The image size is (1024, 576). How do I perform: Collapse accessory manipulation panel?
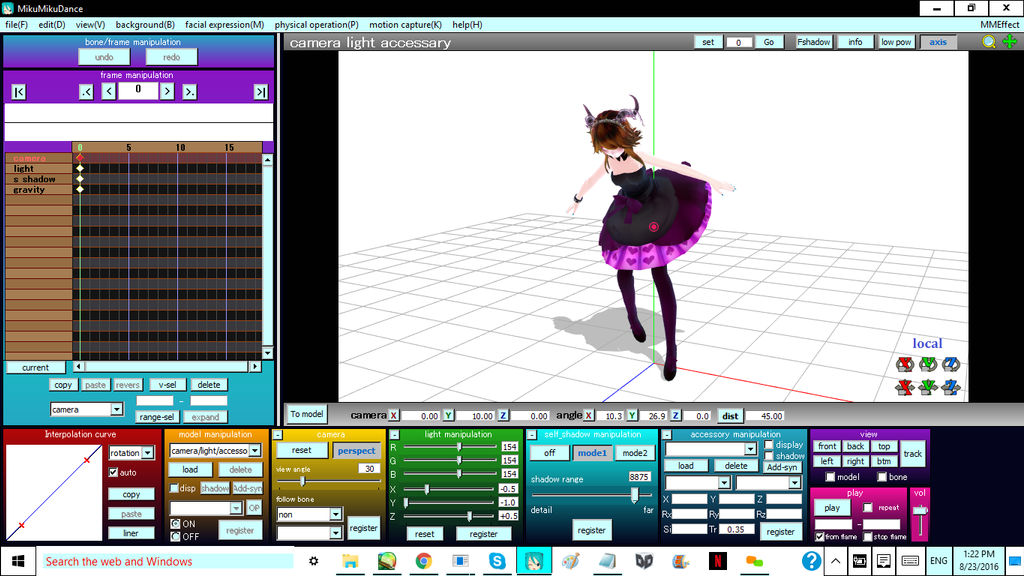click(x=667, y=434)
